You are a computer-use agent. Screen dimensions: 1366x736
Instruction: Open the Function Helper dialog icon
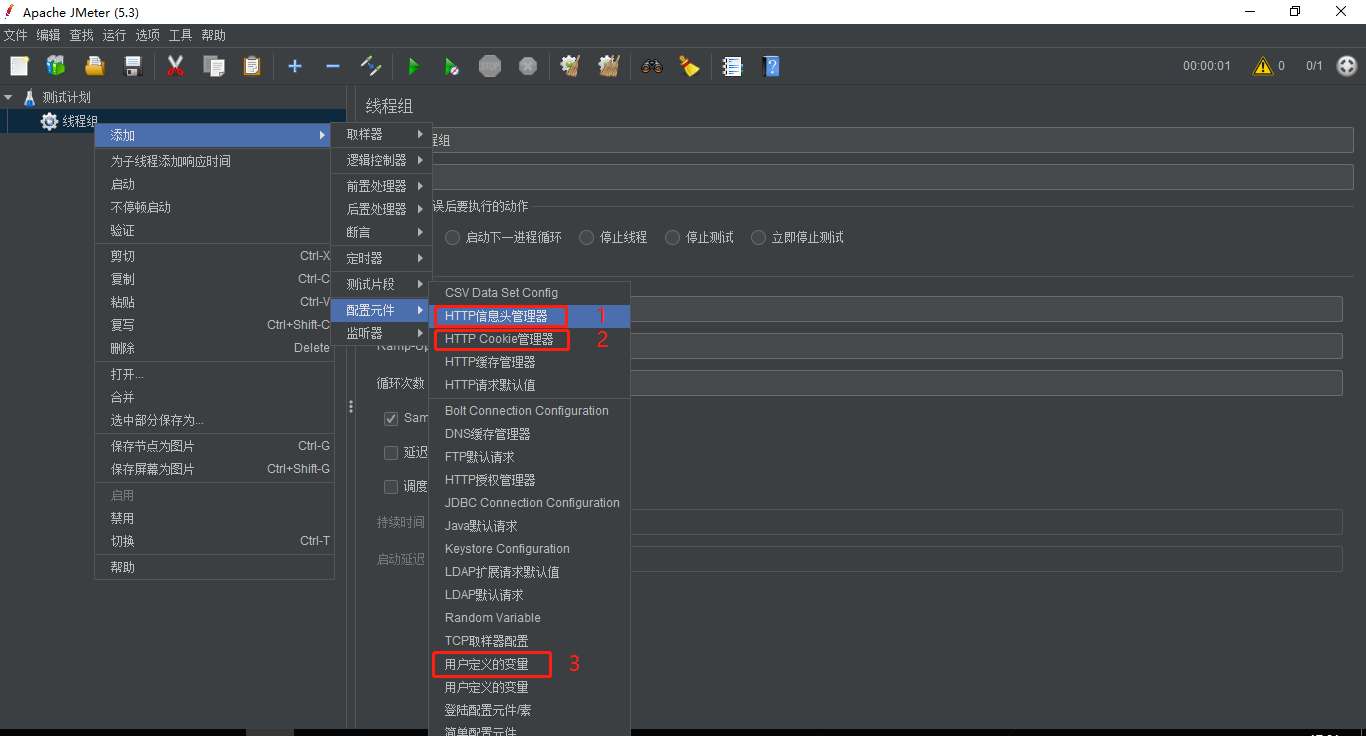click(733, 66)
